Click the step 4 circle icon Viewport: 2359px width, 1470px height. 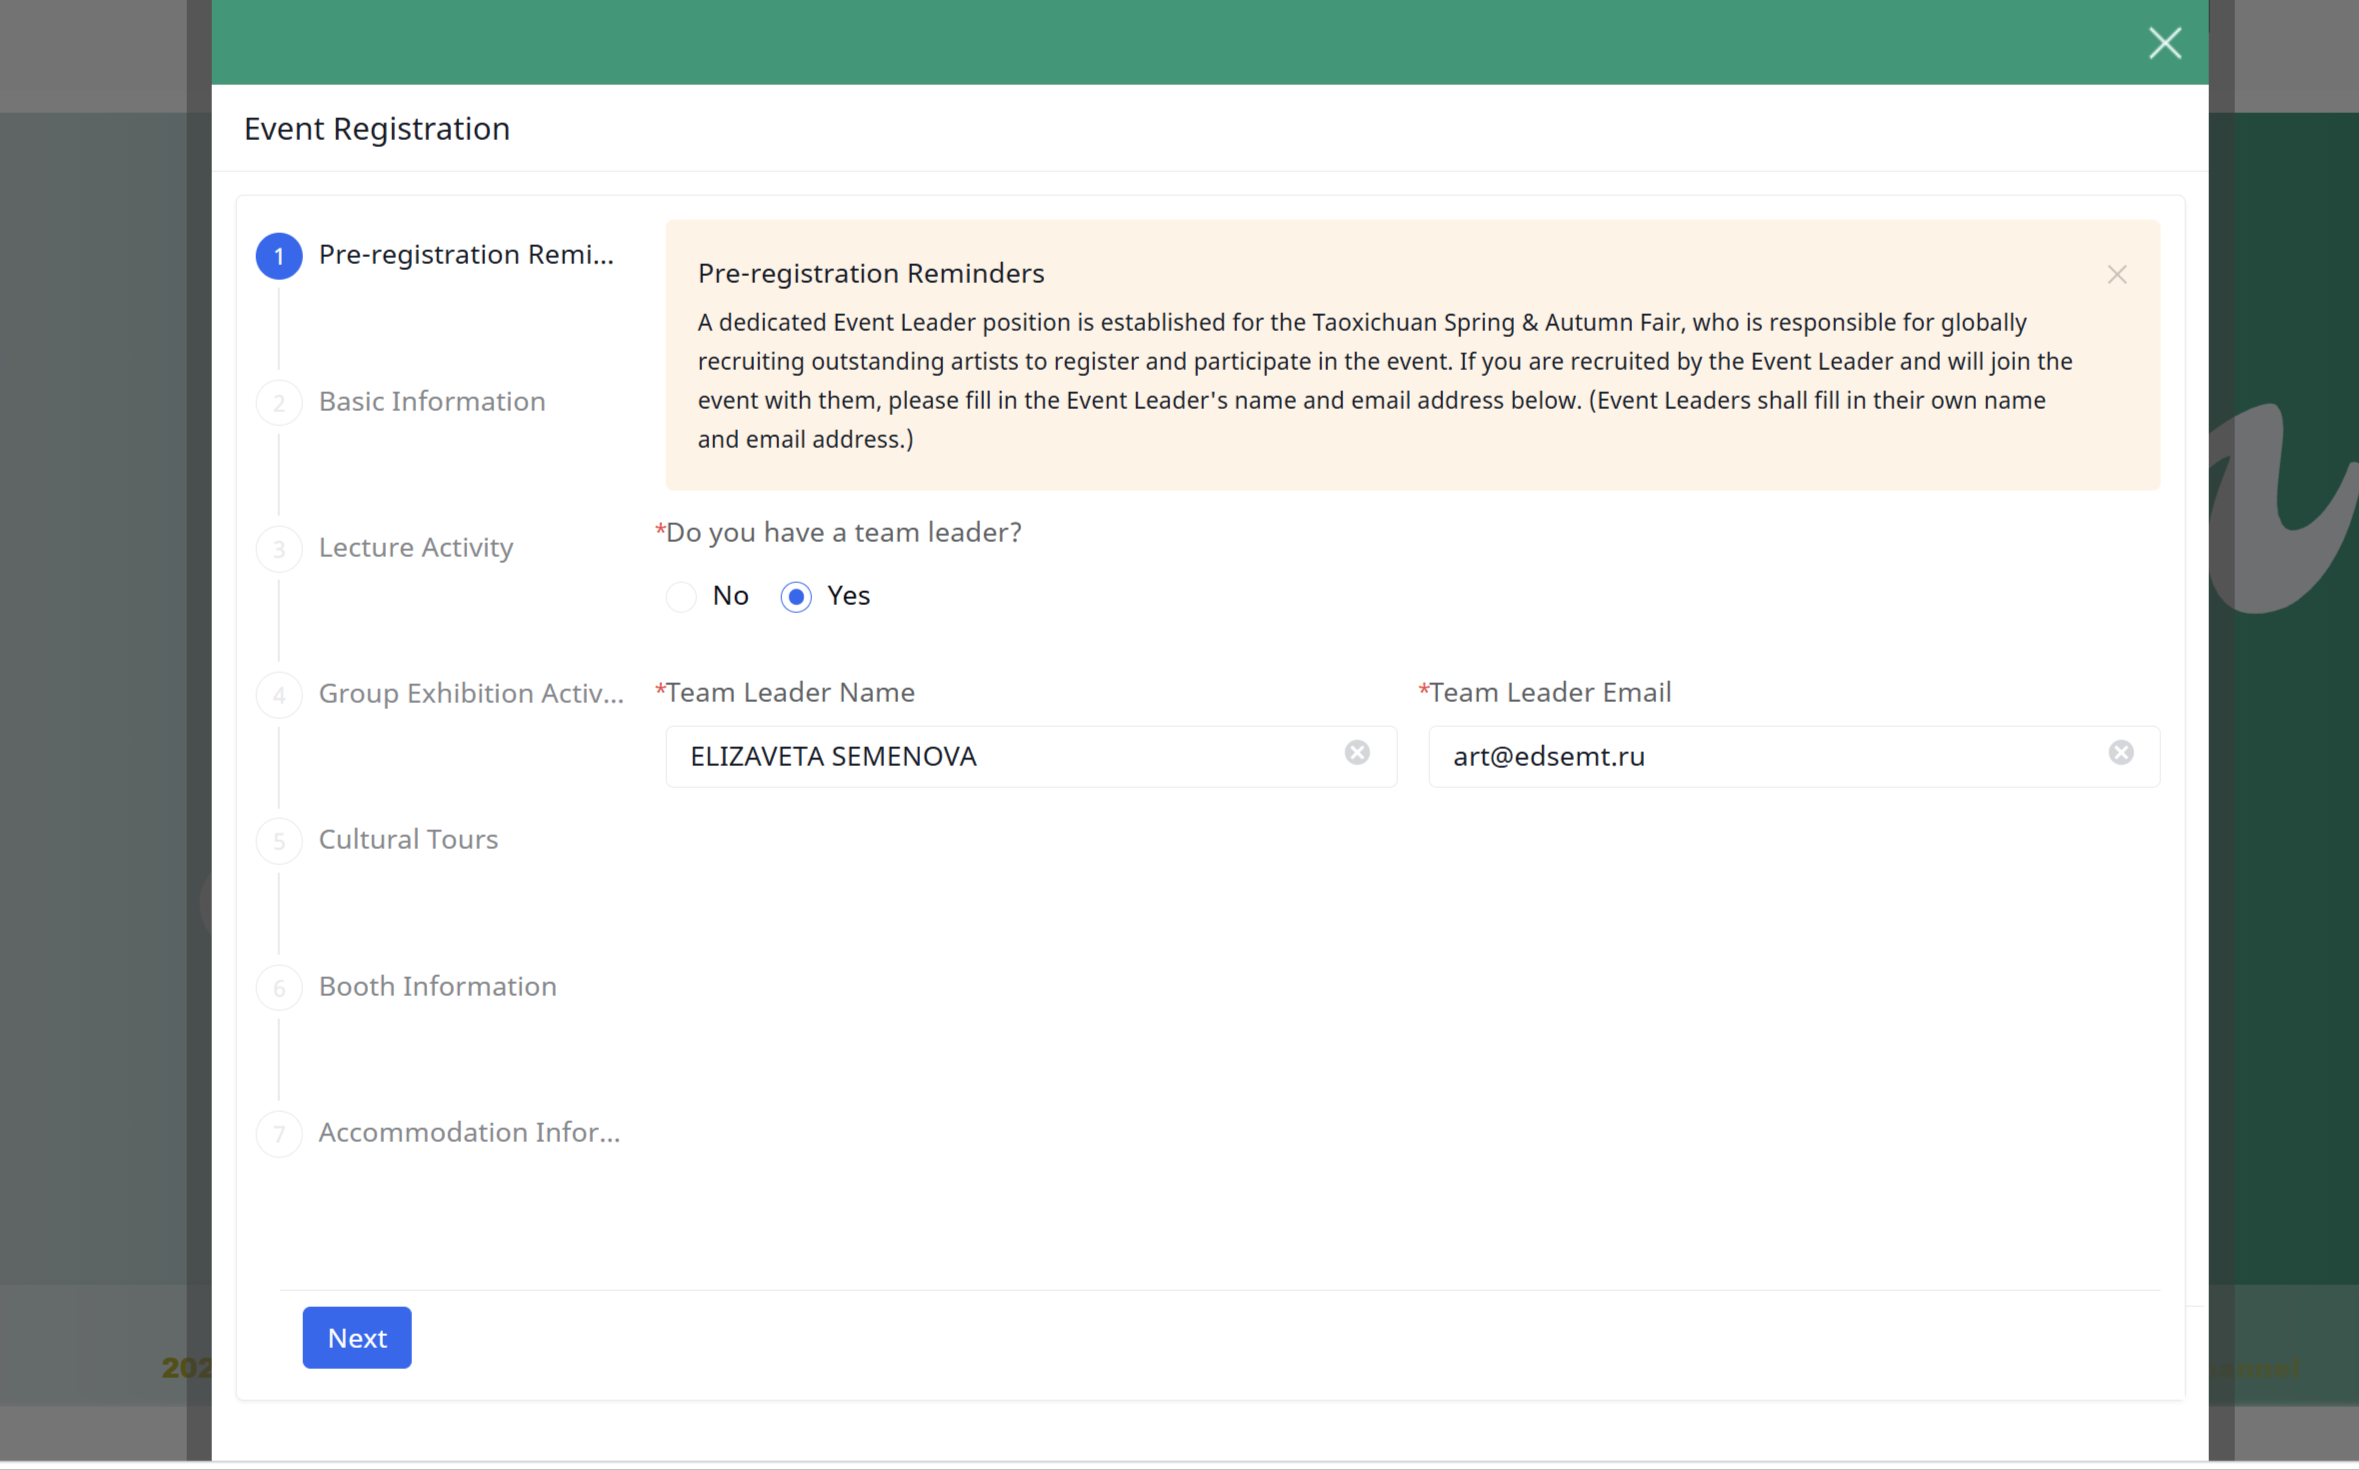click(279, 695)
